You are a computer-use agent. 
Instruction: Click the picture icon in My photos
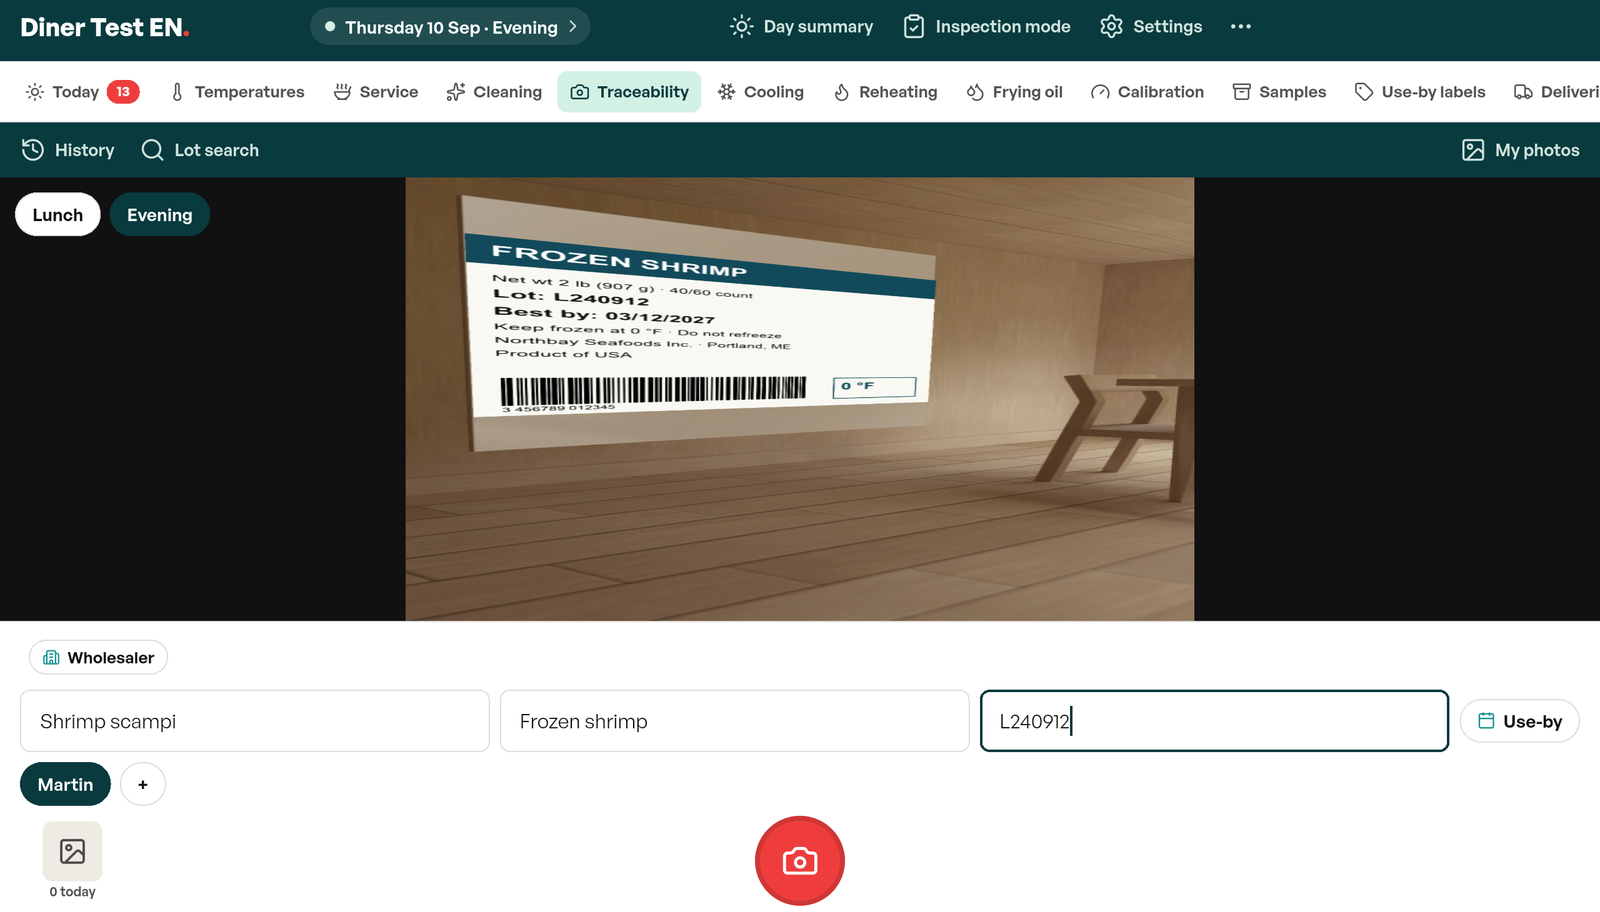click(1473, 150)
